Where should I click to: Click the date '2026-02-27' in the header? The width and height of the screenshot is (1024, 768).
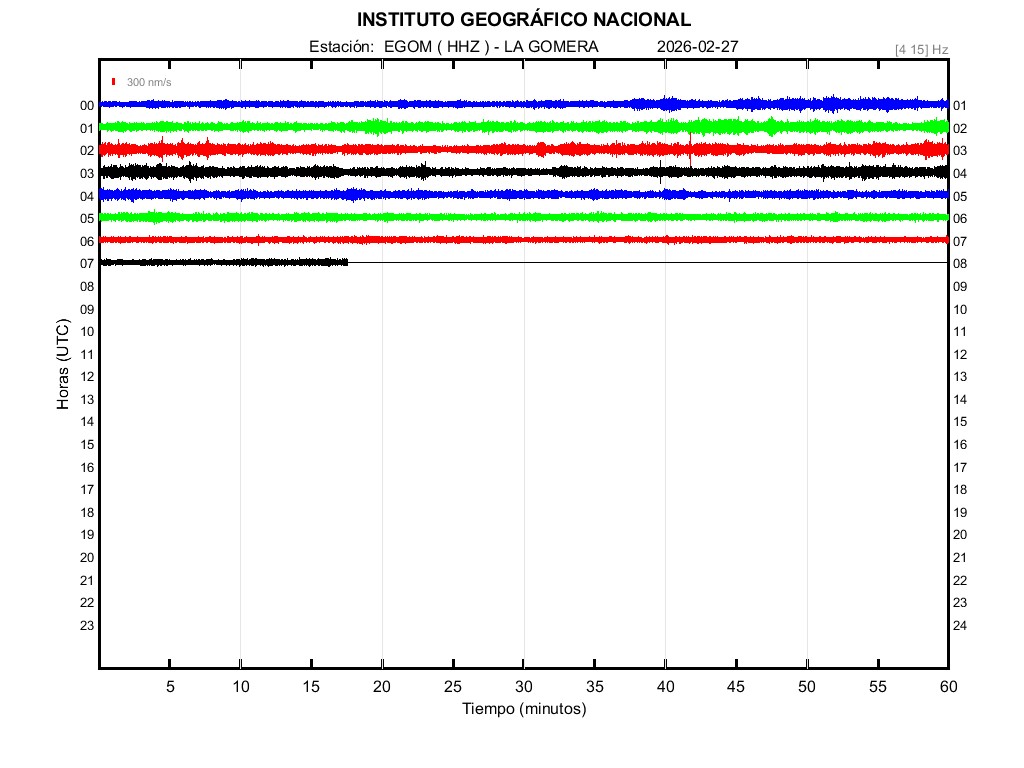click(698, 47)
